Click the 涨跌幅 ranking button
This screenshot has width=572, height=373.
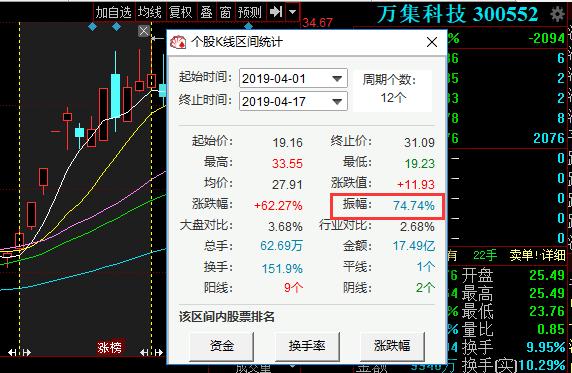point(392,346)
